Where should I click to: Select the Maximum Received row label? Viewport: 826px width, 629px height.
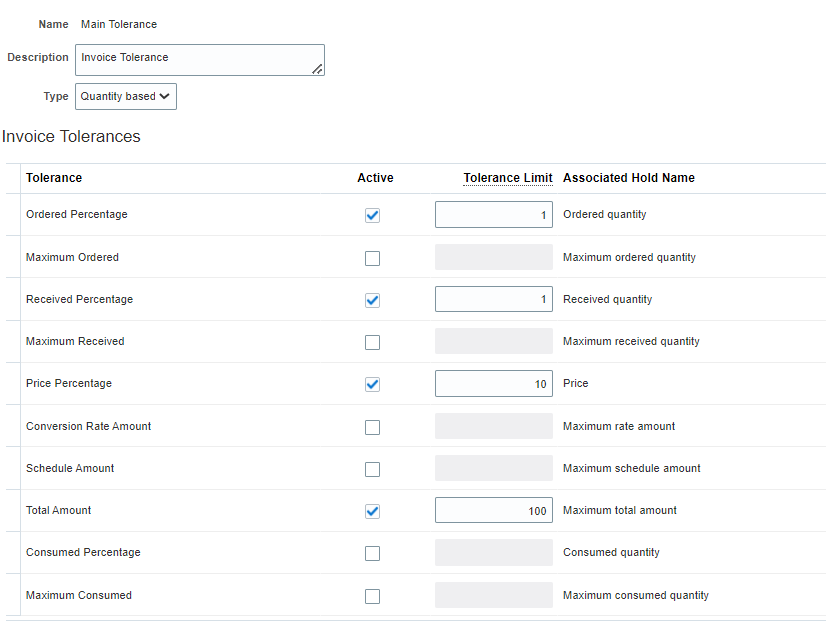[75, 341]
